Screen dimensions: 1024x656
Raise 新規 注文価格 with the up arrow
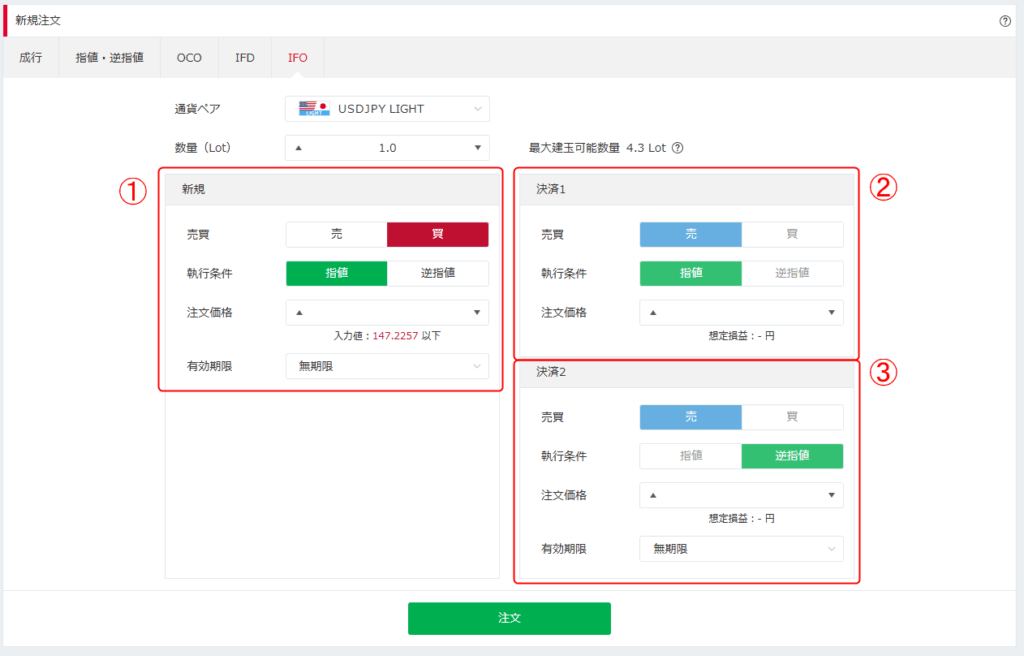click(x=298, y=313)
